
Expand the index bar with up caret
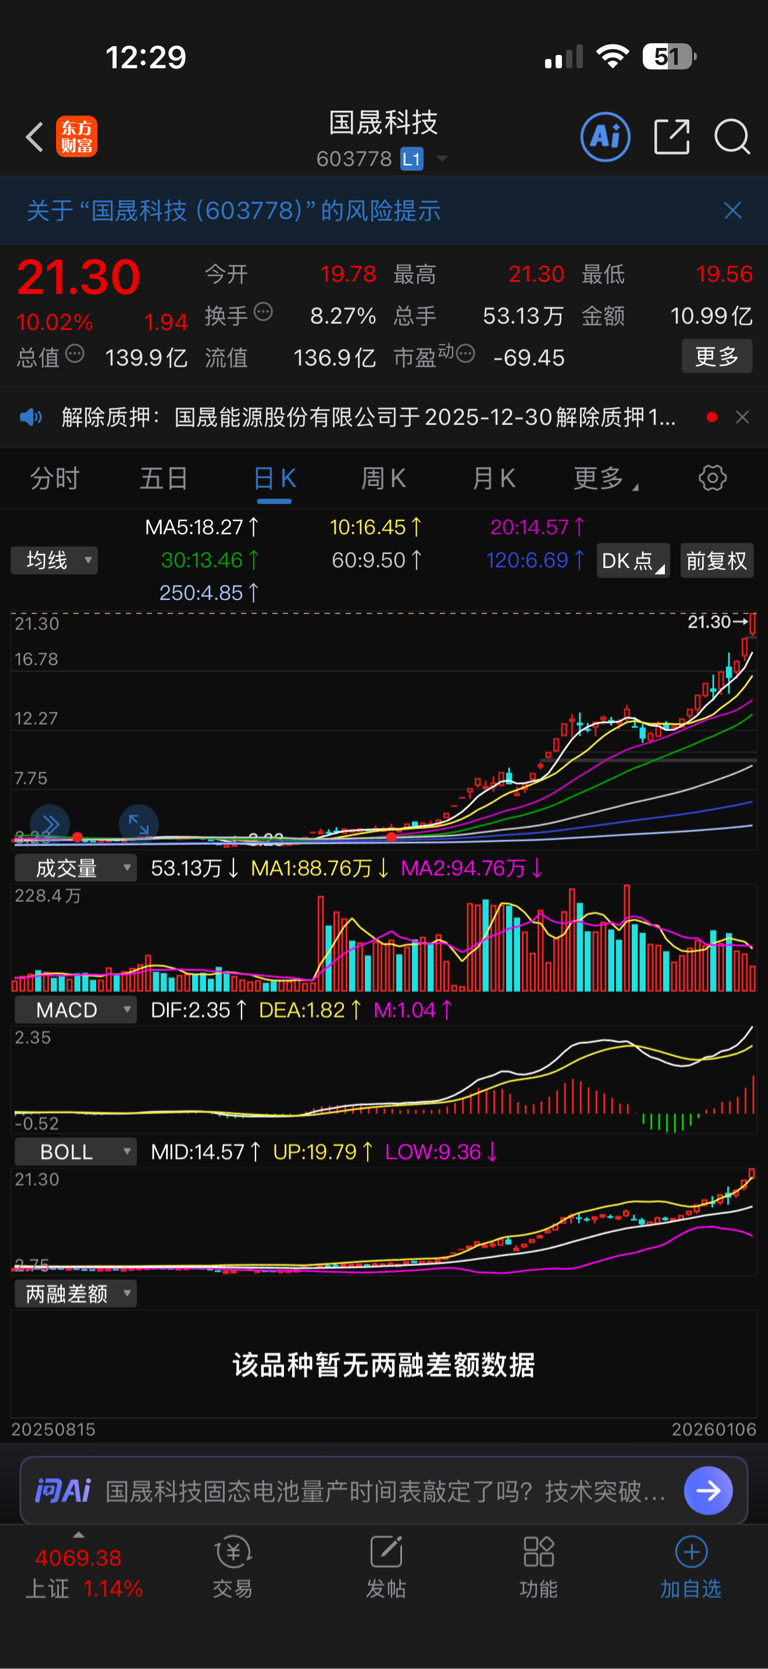(x=79, y=1535)
